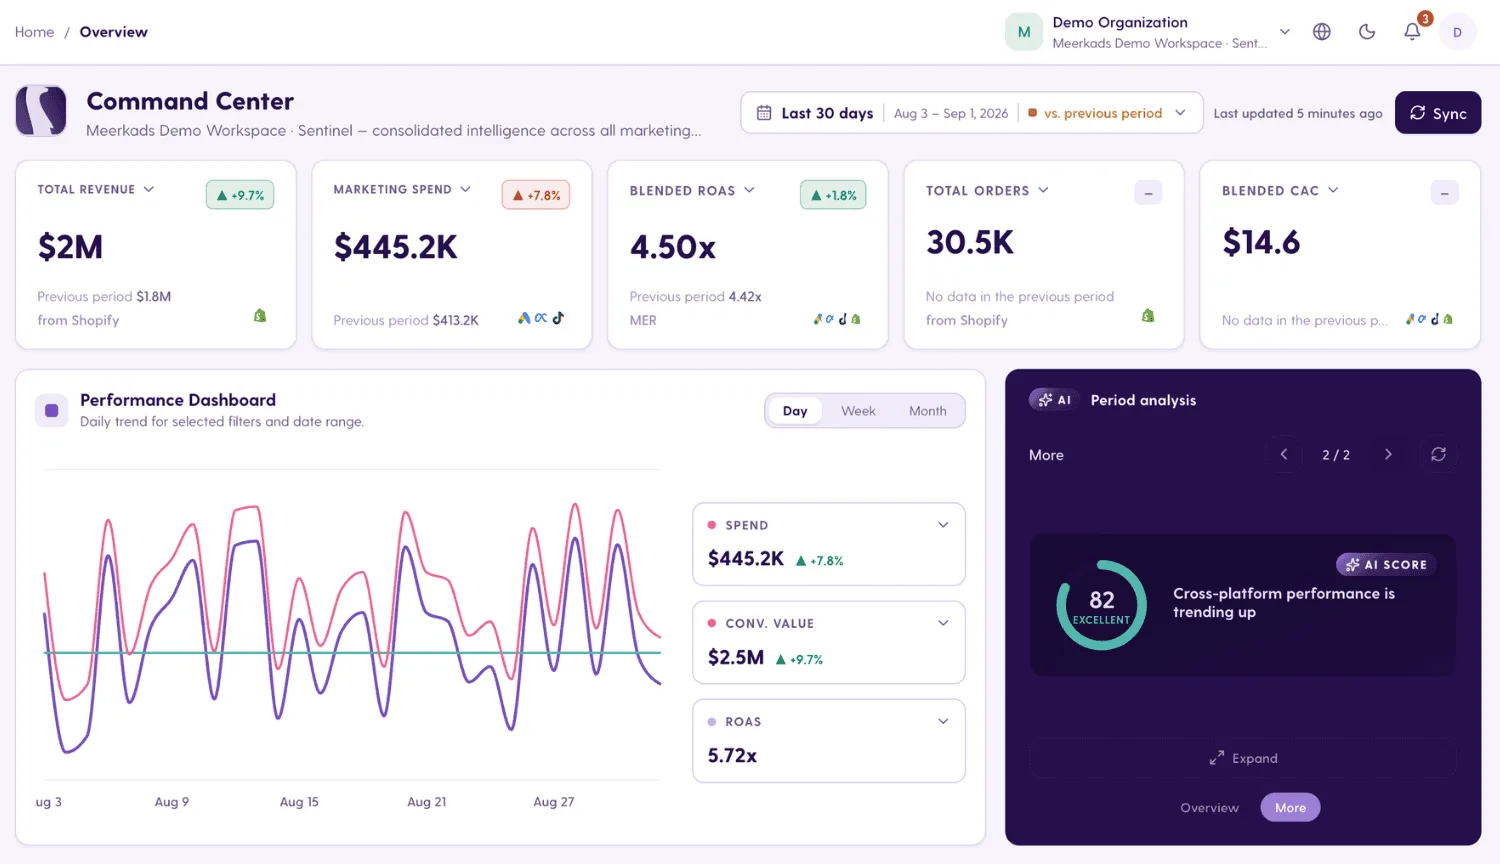The image size is (1500, 864).
Task: Click calendar icon in date range
Action: (x=764, y=113)
